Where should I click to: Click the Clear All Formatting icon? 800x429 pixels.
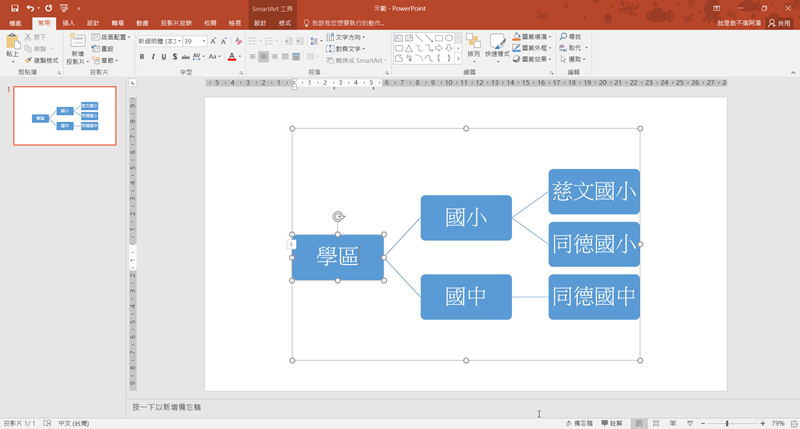coord(237,42)
